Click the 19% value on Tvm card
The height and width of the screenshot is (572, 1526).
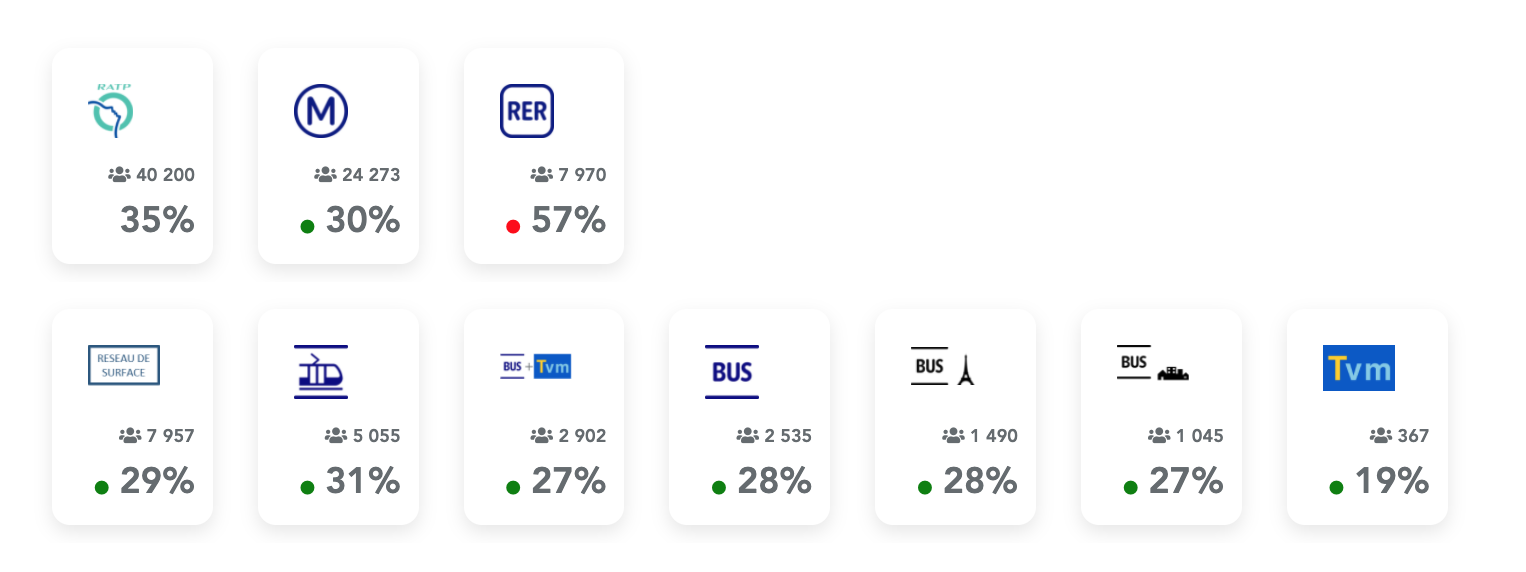coord(1392,481)
